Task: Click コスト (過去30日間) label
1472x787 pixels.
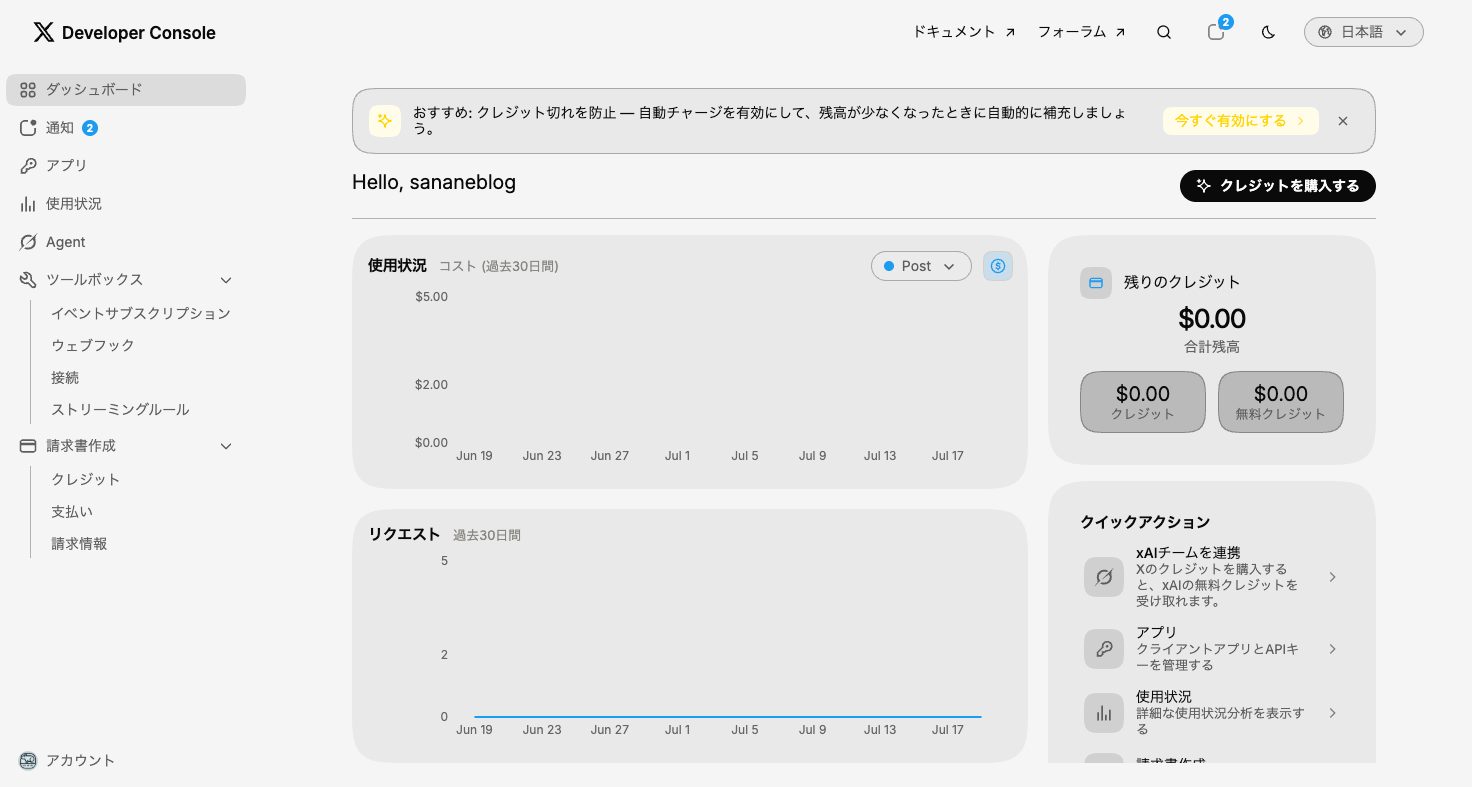Action: pos(499,266)
